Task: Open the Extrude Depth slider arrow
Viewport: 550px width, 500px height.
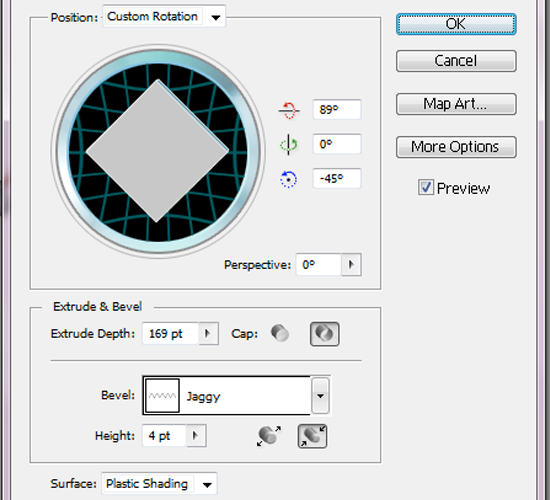Action: click(x=208, y=334)
